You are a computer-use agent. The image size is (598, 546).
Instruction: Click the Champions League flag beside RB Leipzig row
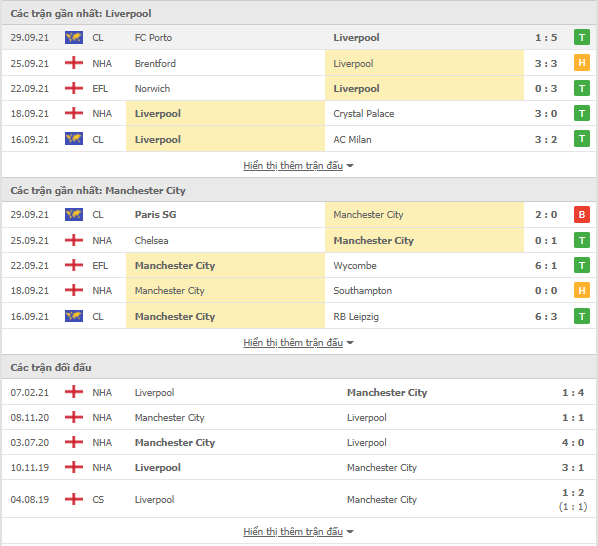[74, 316]
